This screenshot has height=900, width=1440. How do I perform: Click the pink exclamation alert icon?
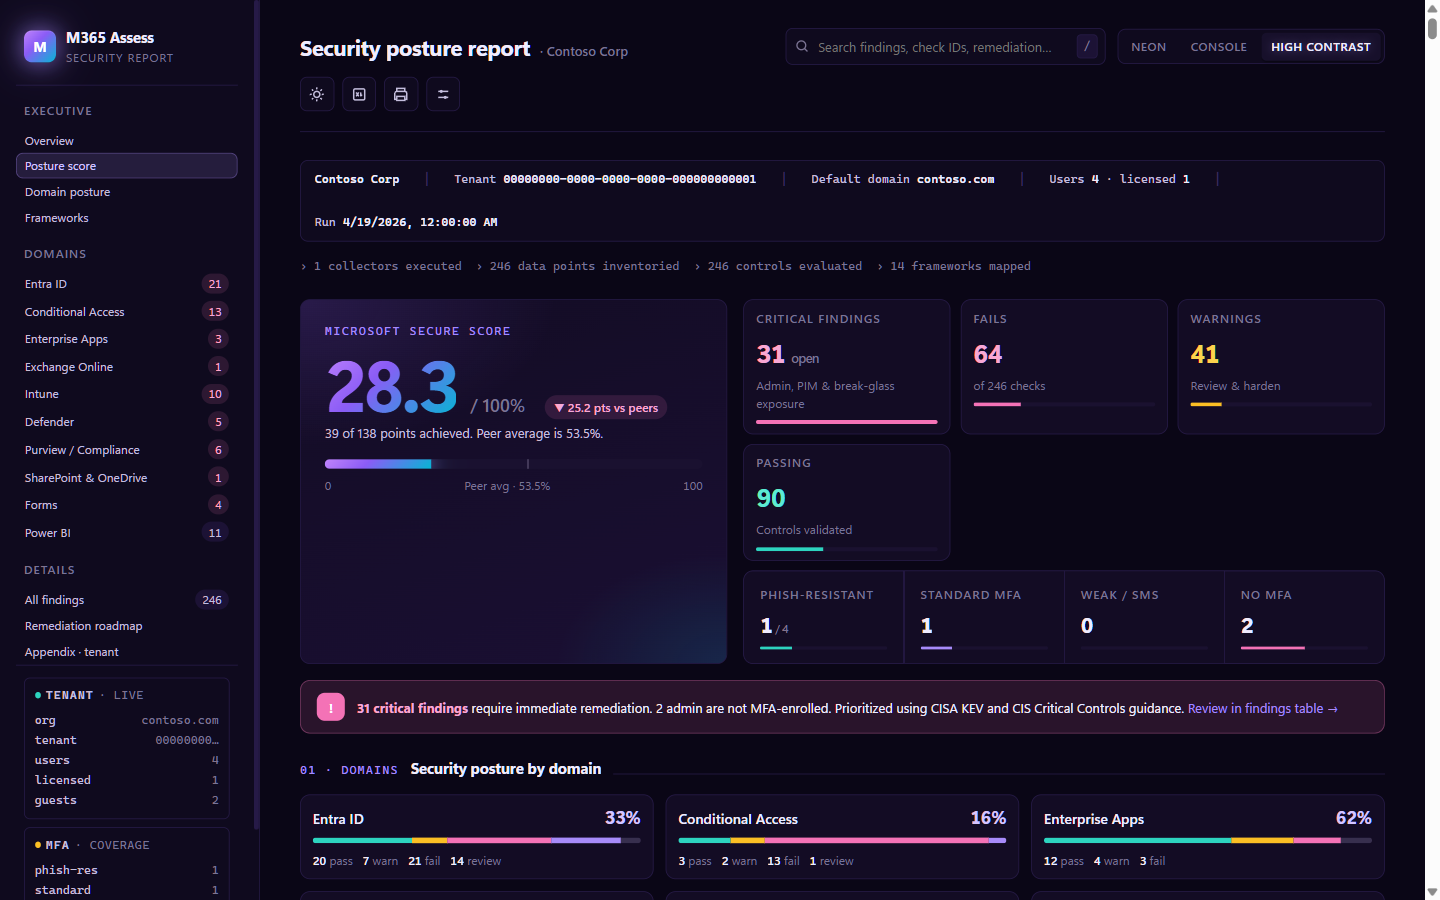pyautogui.click(x=331, y=707)
